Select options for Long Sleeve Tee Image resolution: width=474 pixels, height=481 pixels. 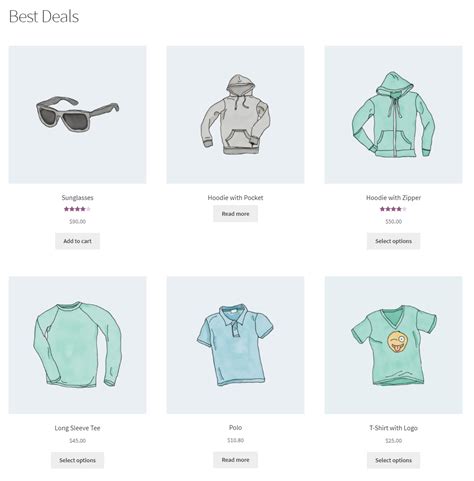coord(77,460)
